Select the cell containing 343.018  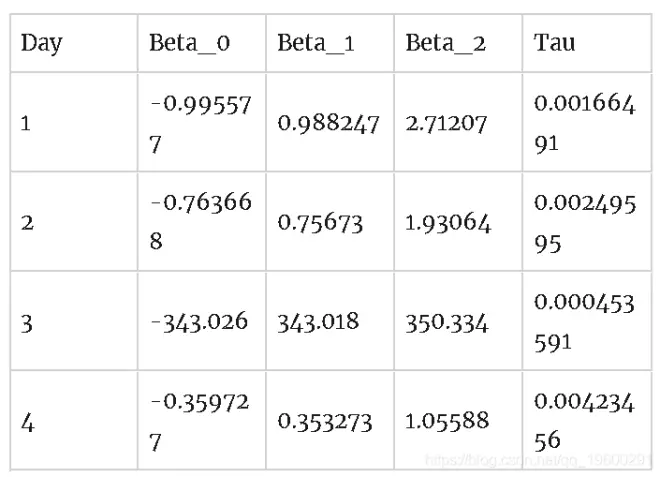[x=318, y=322]
